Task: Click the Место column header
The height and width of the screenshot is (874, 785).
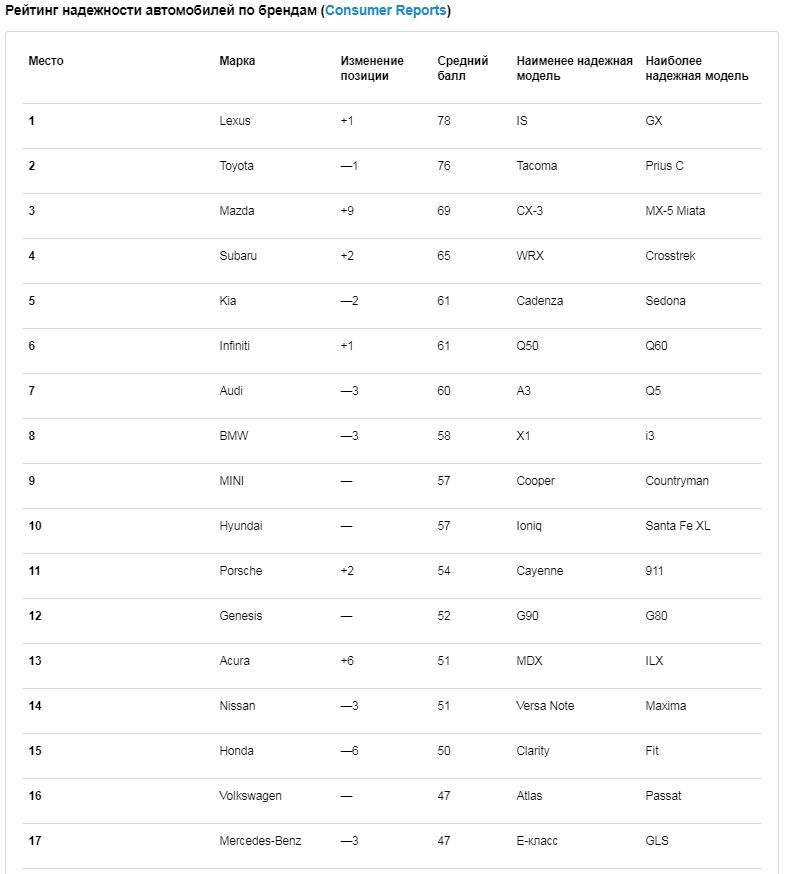Action: (x=46, y=61)
